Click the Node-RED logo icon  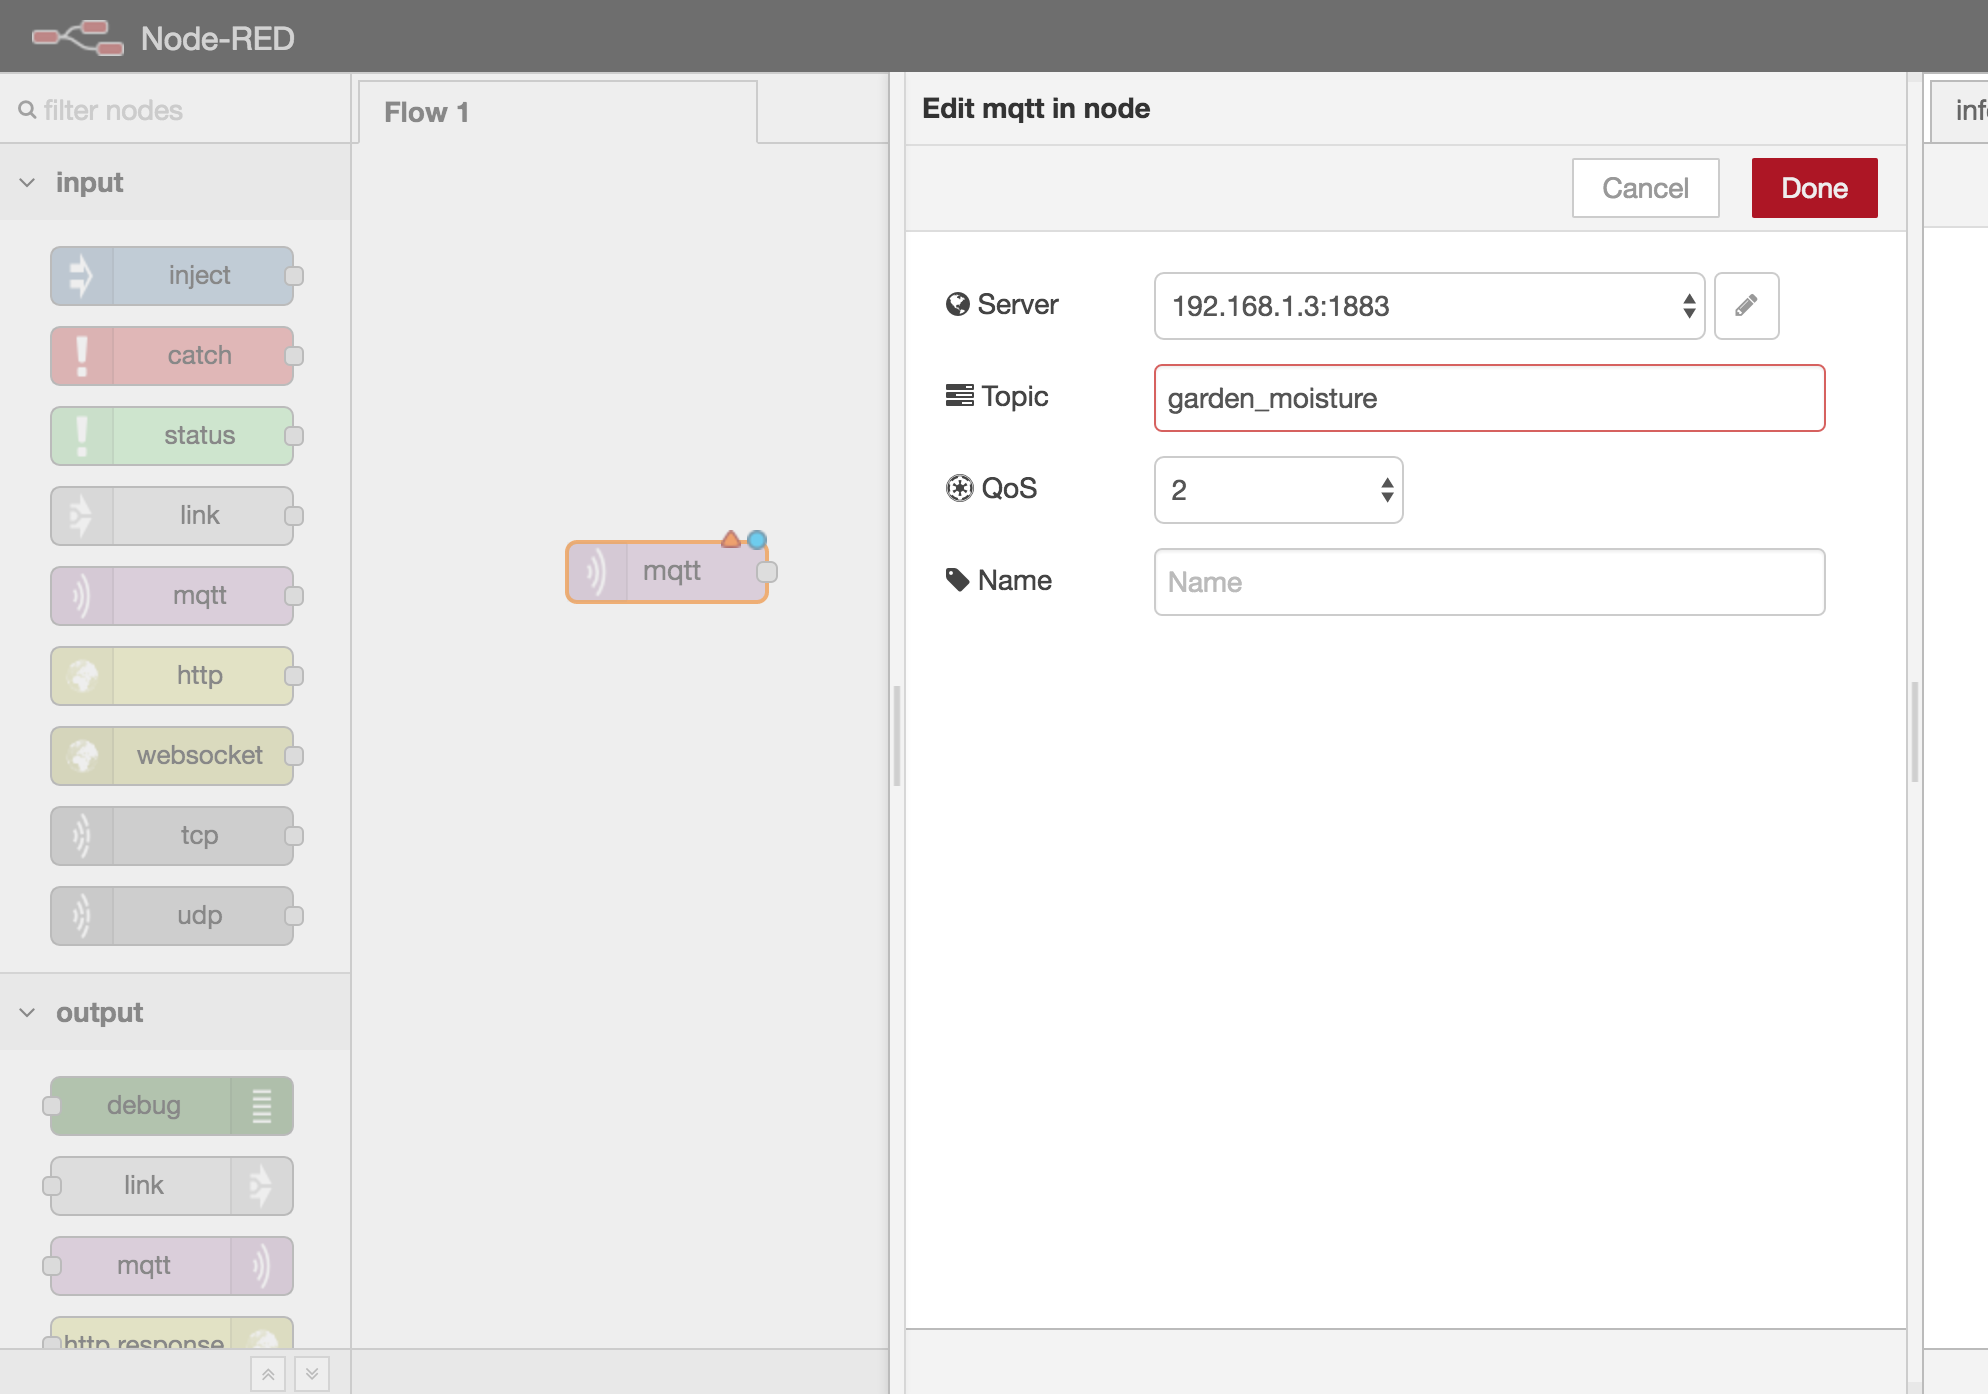click(x=78, y=38)
